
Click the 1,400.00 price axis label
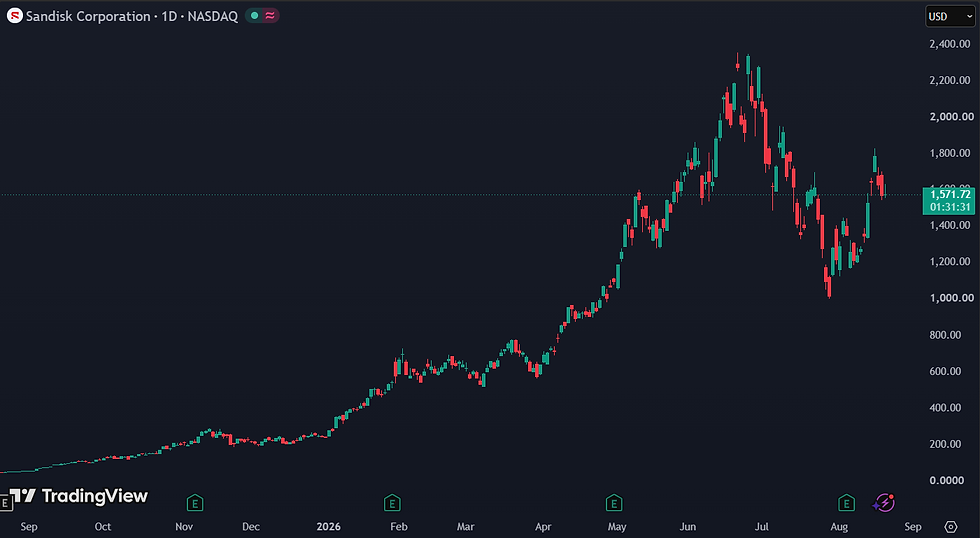[x=950, y=225]
